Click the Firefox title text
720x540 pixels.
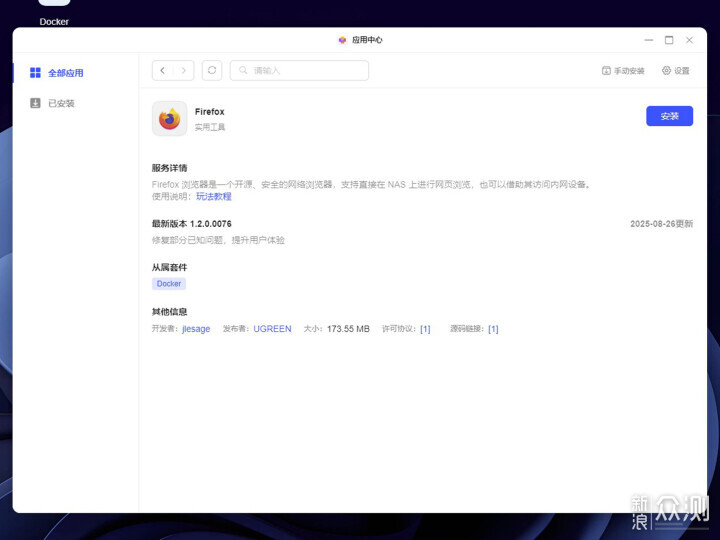point(209,112)
